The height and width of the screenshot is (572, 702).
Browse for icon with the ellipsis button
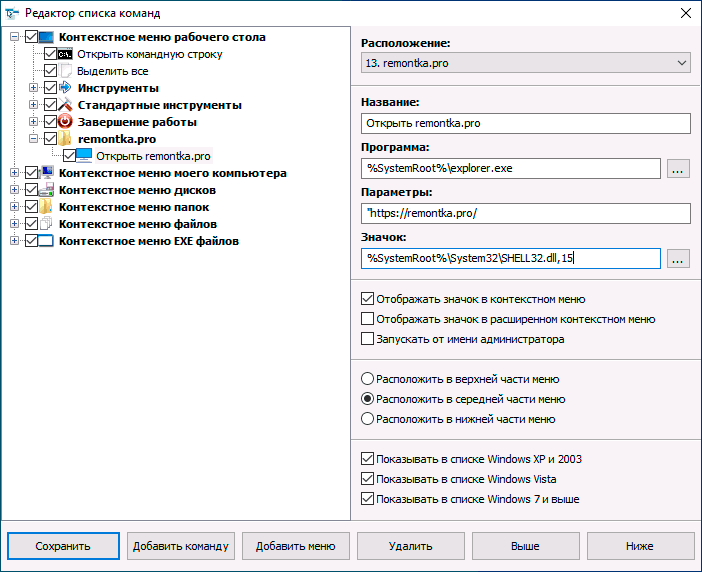click(x=678, y=259)
